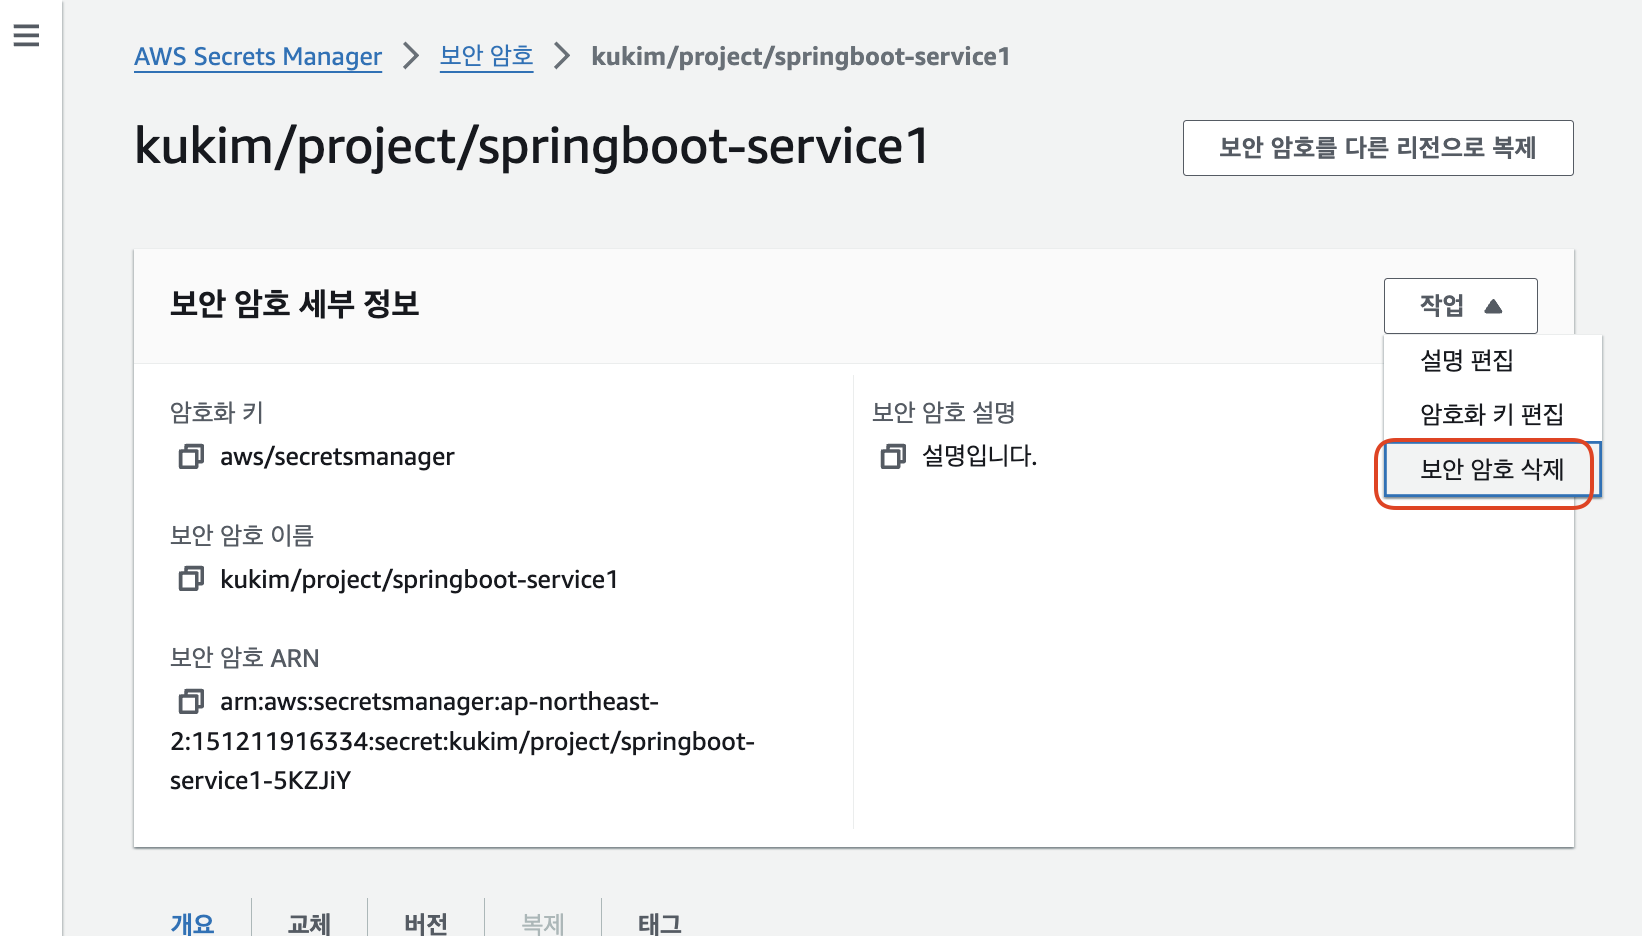Viewport: 1642px width, 936px height.
Task: Click 보안 암호를 다른 리전으로 복제 button
Action: pyautogui.click(x=1378, y=148)
